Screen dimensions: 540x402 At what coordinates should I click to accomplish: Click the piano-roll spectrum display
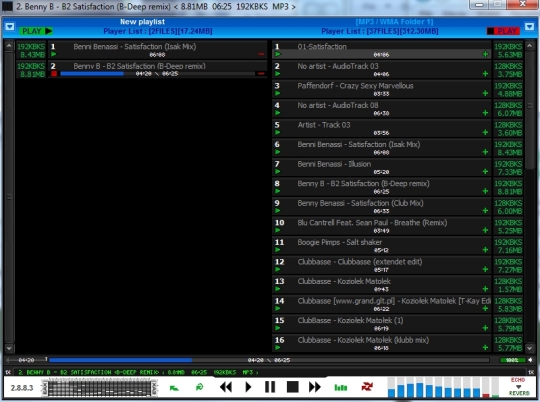coord(99,388)
